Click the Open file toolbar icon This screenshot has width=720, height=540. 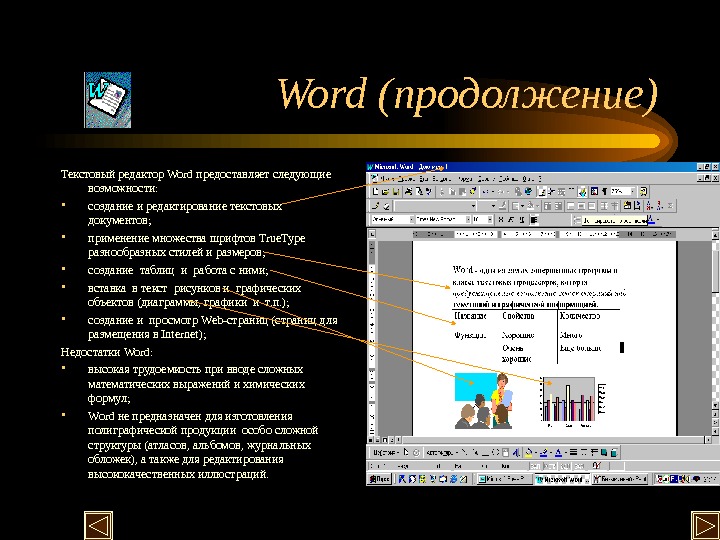coord(385,192)
